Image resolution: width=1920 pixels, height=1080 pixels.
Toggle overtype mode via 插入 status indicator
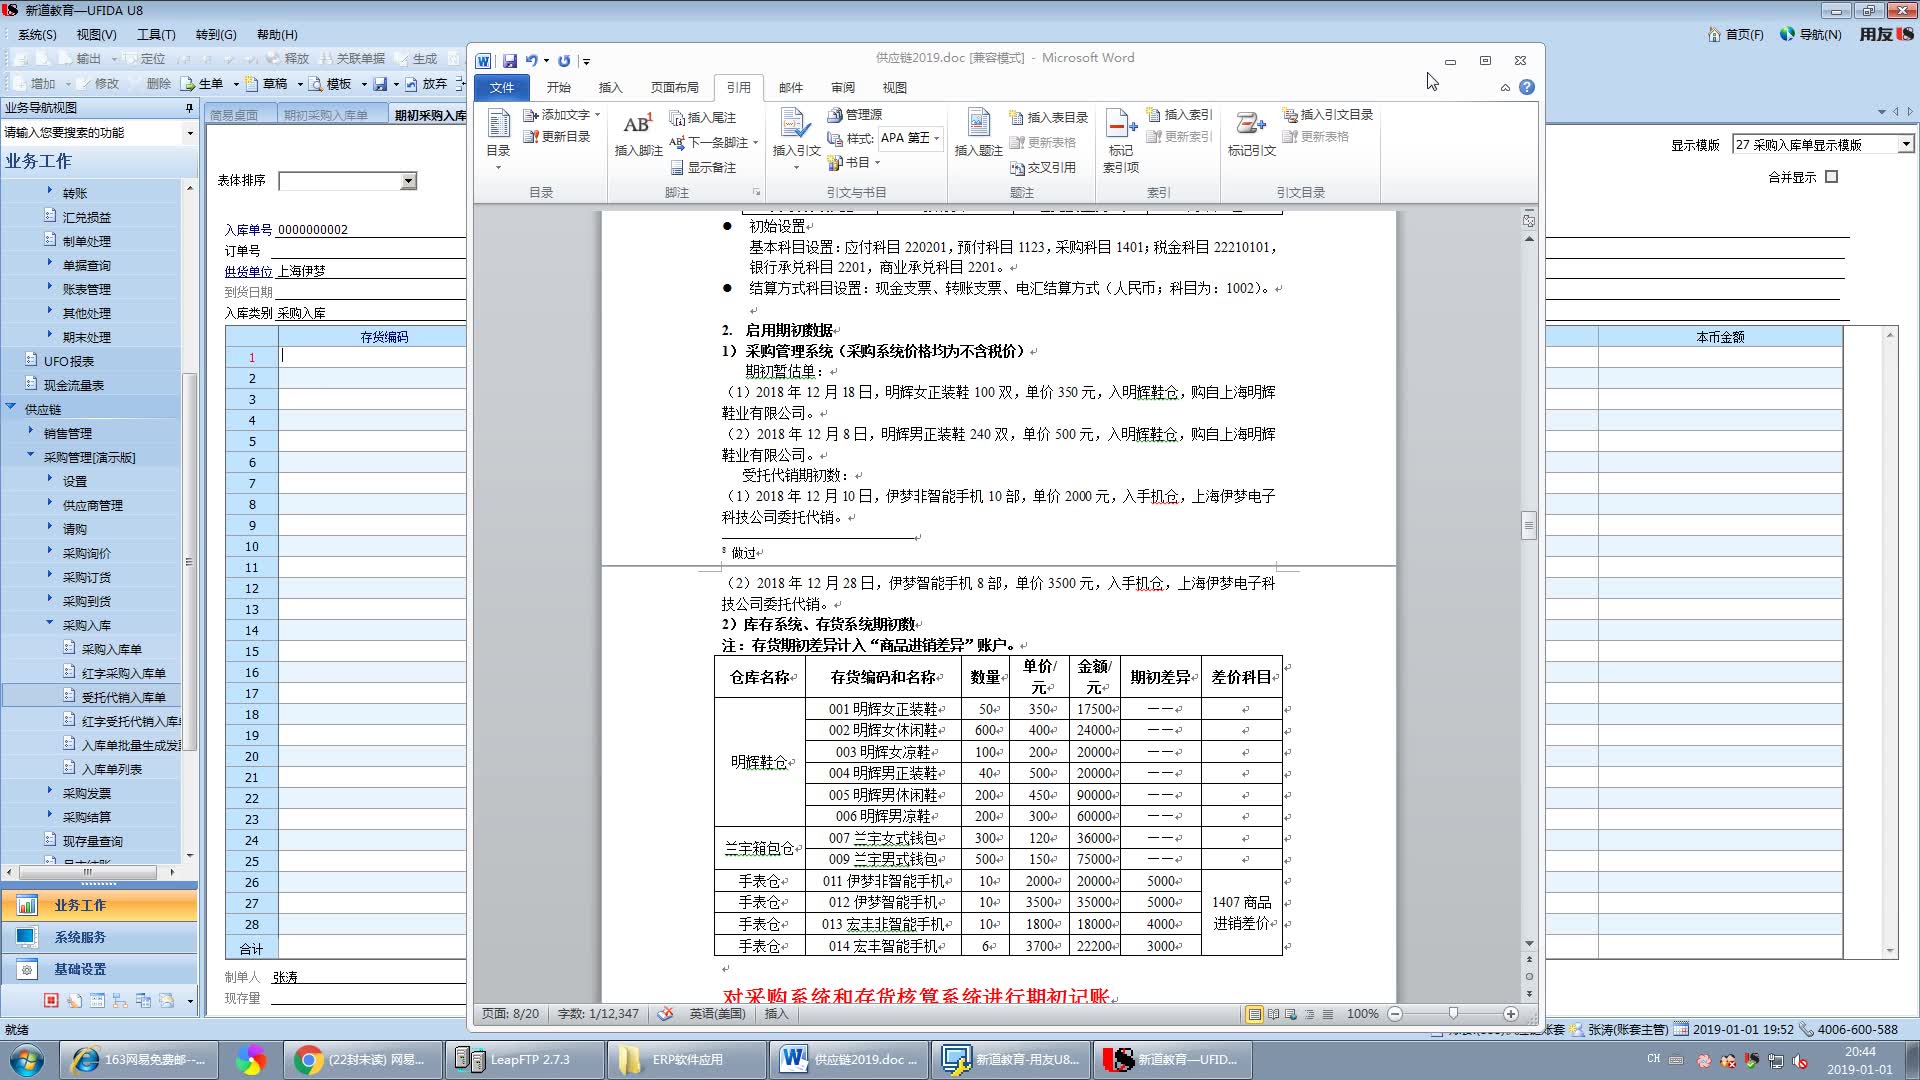[x=777, y=1013]
